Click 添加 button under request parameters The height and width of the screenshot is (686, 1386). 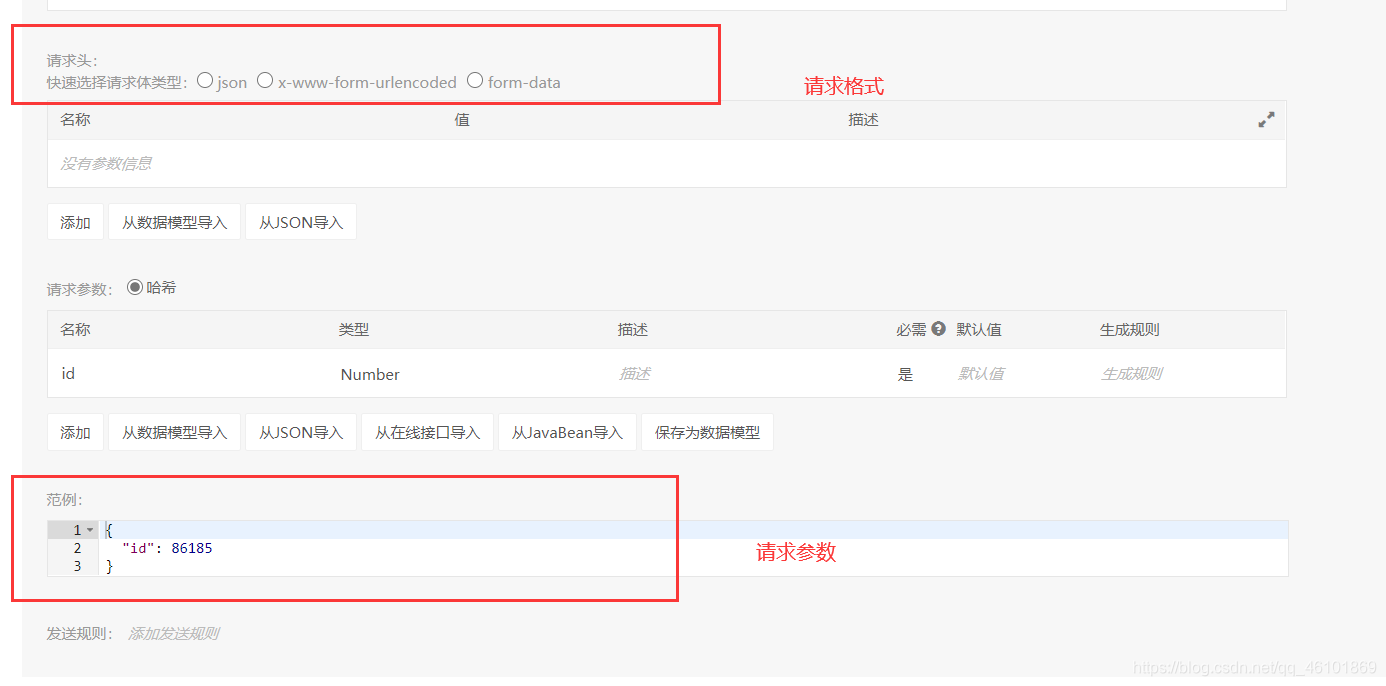coord(75,432)
